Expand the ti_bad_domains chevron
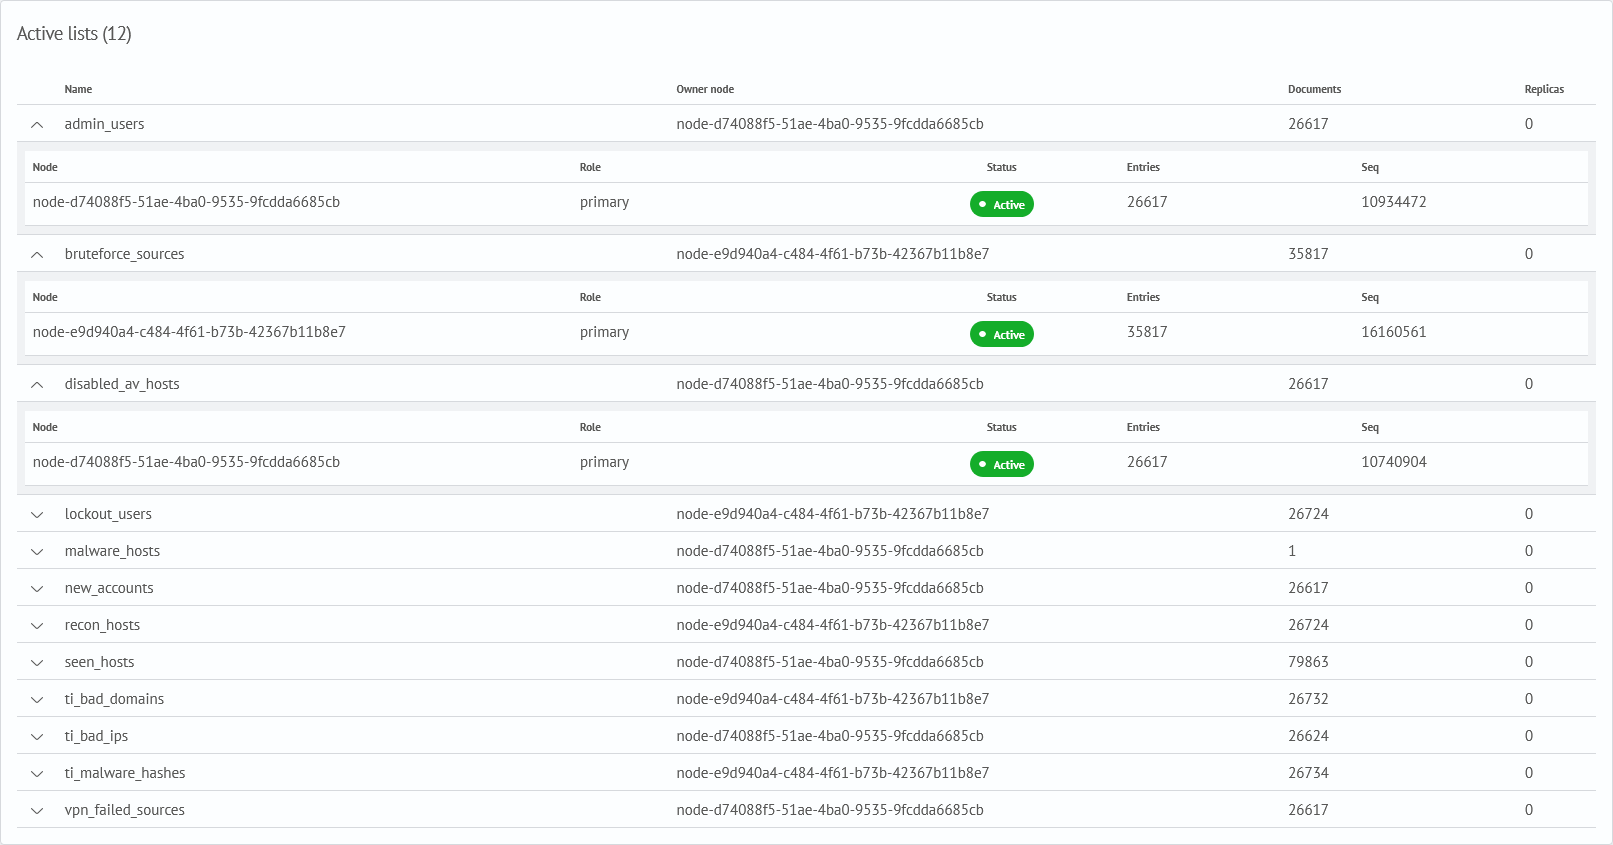This screenshot has height=845, width=1613. click(x=37, y=700)
